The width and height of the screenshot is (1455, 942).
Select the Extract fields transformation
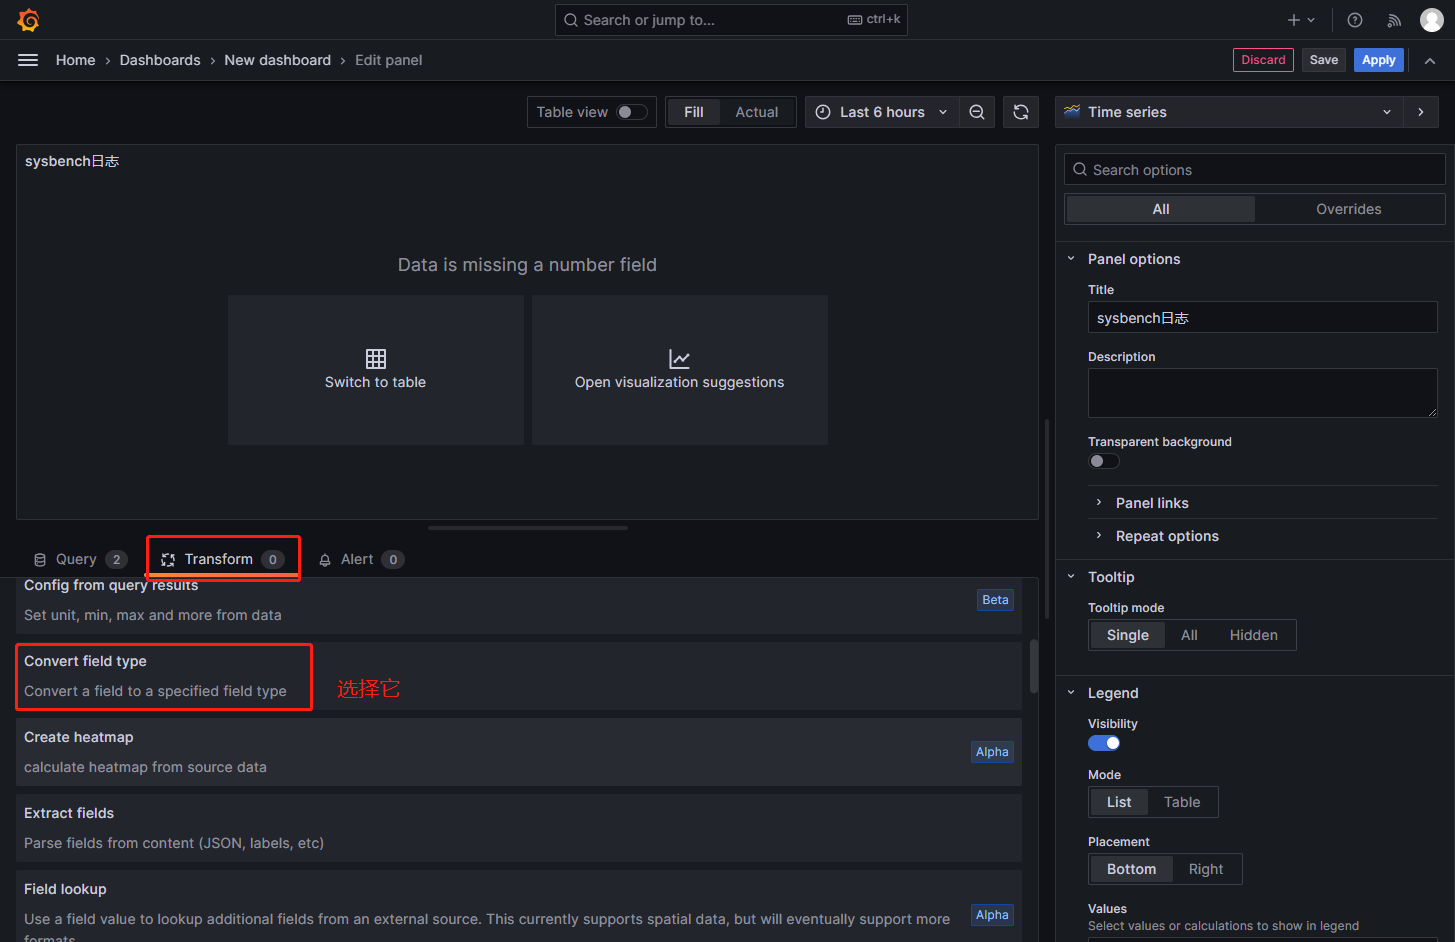[x=519, y=828]
